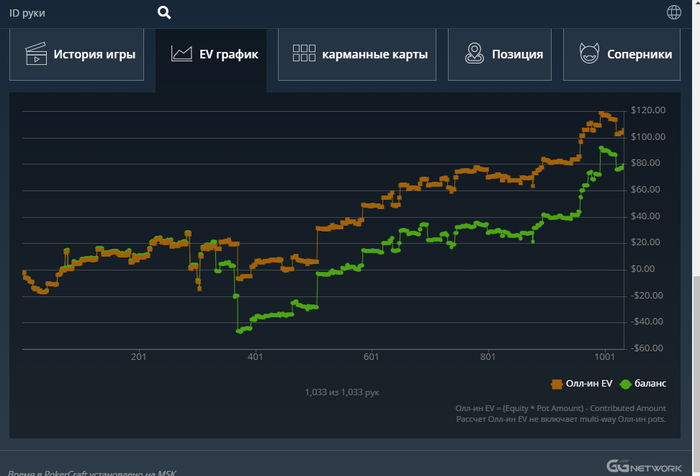700x476 pixels.
Task: Go to the Позиция tab
Action: click(x=500, y=54)
